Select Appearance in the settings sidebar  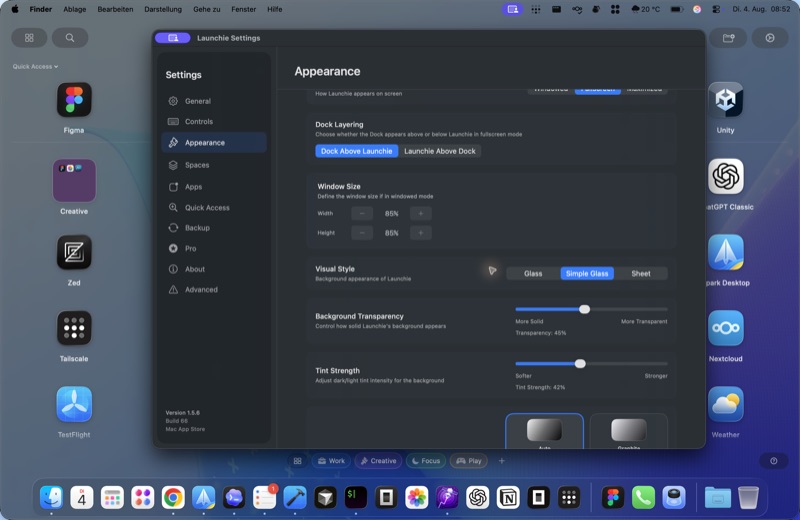coord(214,142)
